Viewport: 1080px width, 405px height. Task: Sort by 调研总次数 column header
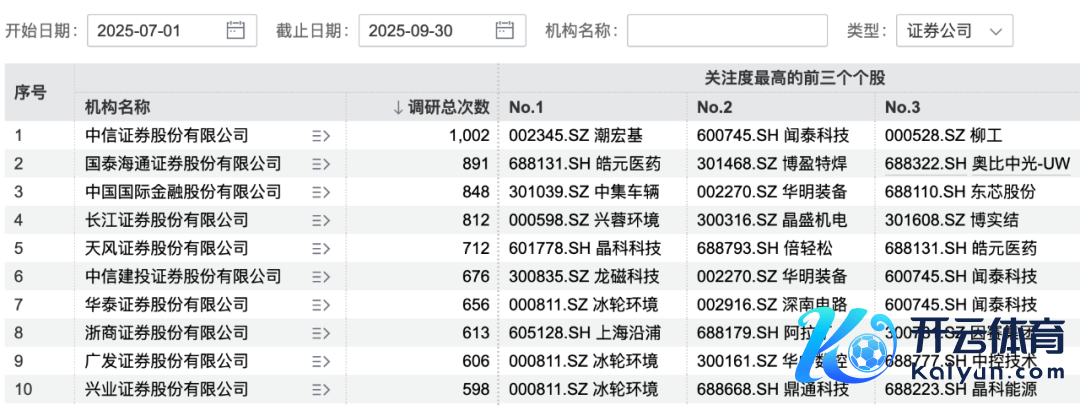440,107
